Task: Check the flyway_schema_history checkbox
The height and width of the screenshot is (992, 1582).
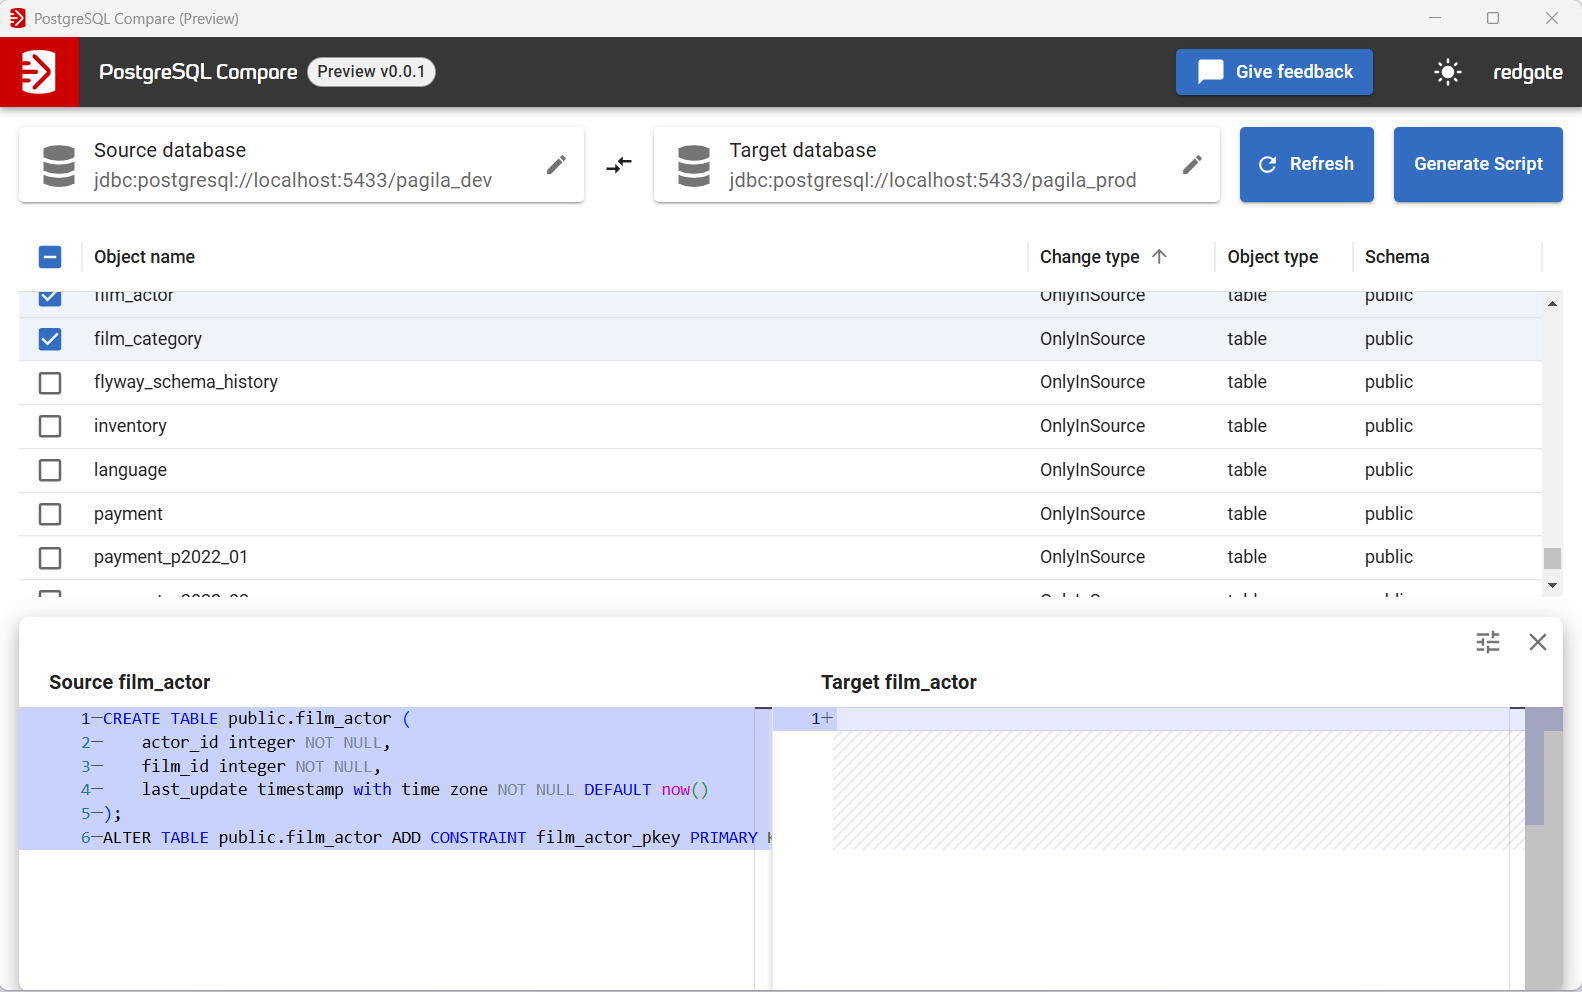Action: pyautogui.click(x=50, y=383)
